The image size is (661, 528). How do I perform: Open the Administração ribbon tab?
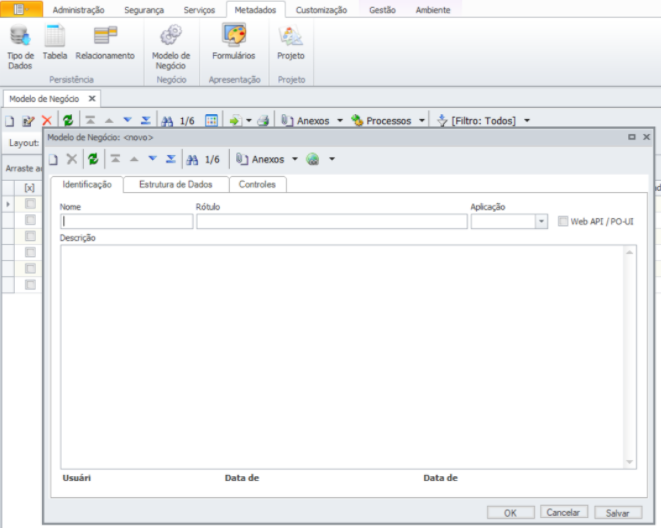(x=78, y=10)
